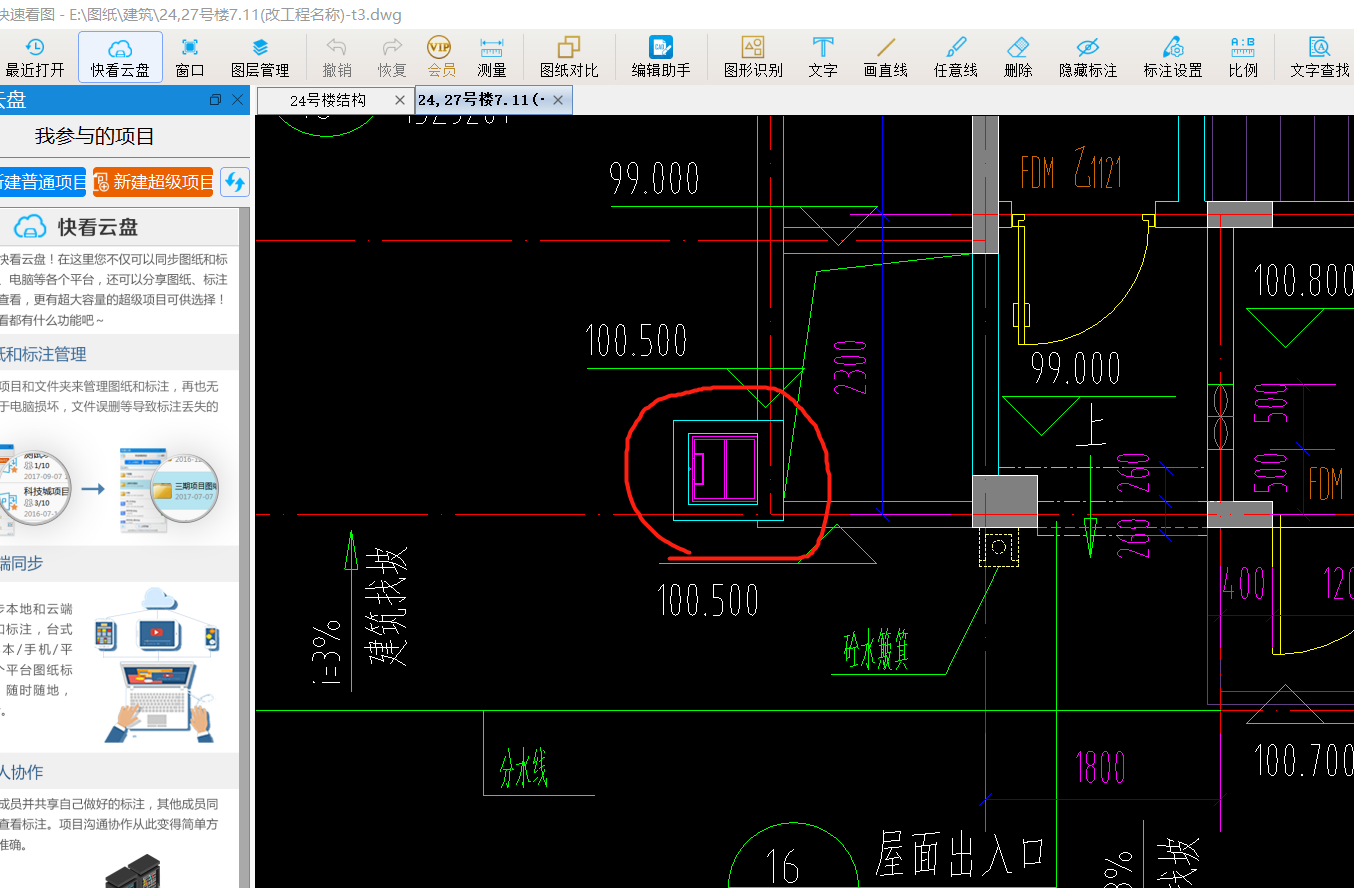This screenshot has height=888, width=1354.
Task: Choose the 删除 eraser tool
Action: [1018, 57]
